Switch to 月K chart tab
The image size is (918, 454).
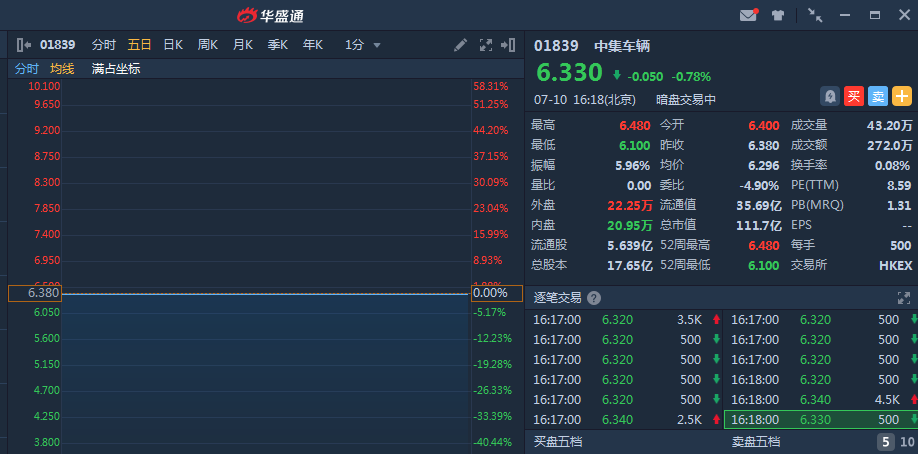coord(243,45)
